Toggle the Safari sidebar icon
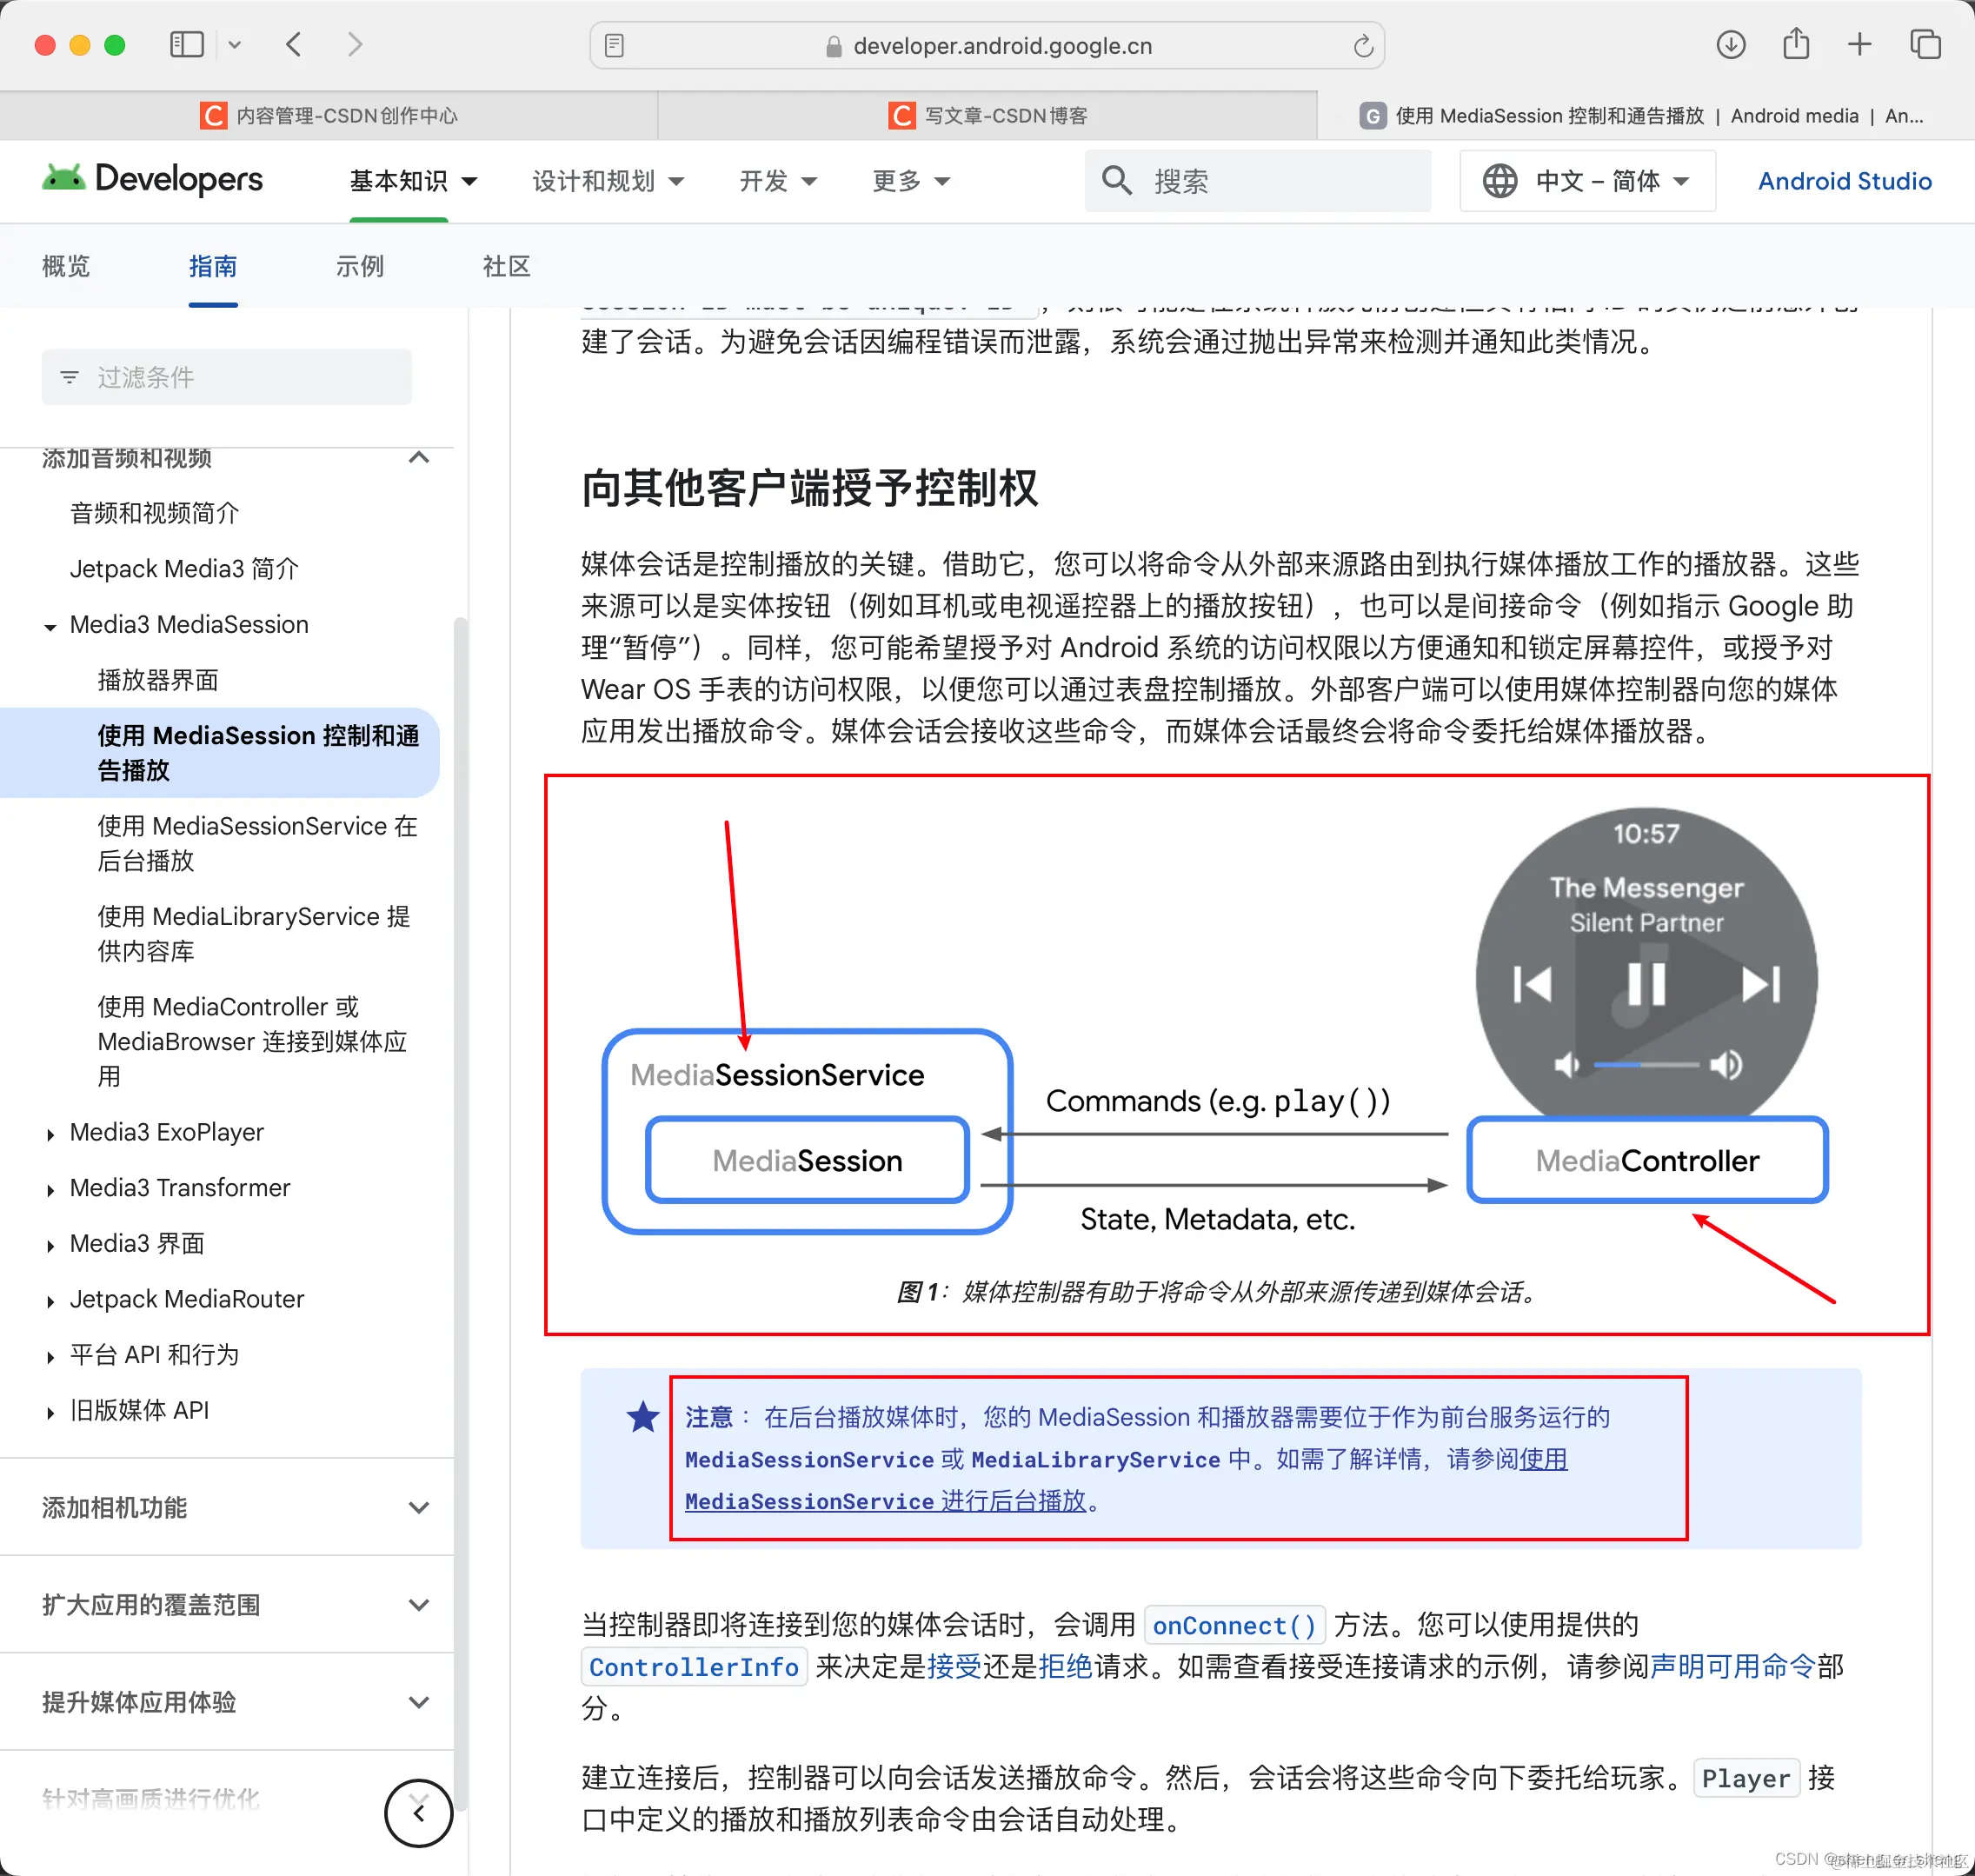The width and height of the screenshot is (1975, 1876). [x=187, y=45]
